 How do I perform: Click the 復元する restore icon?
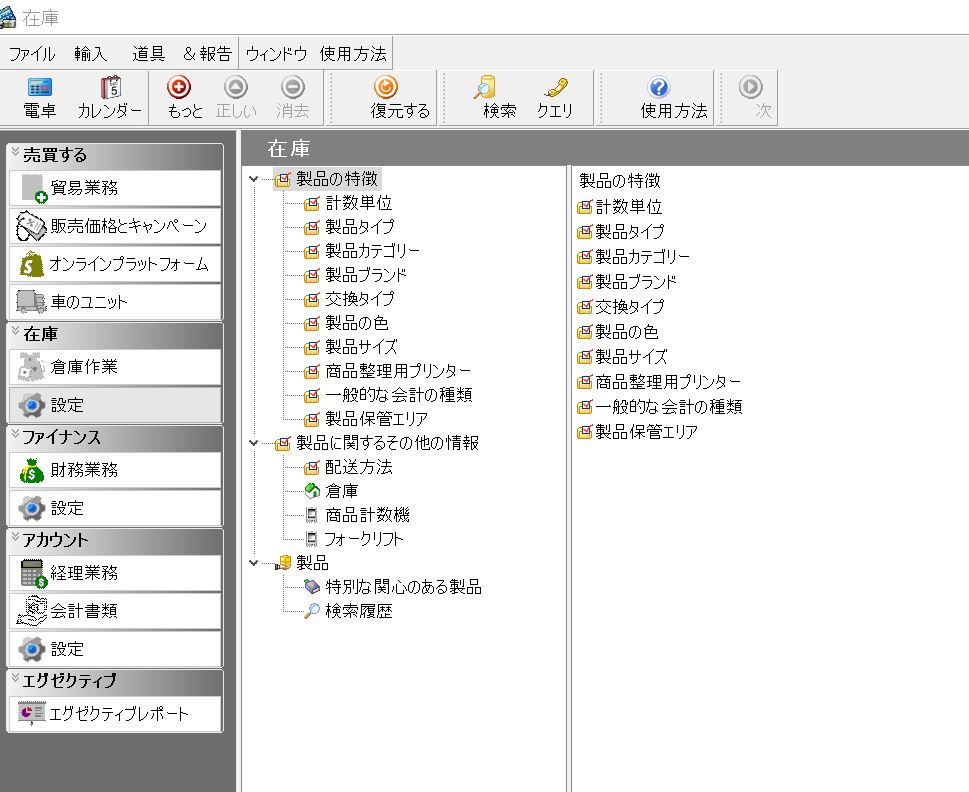(385, 88)
